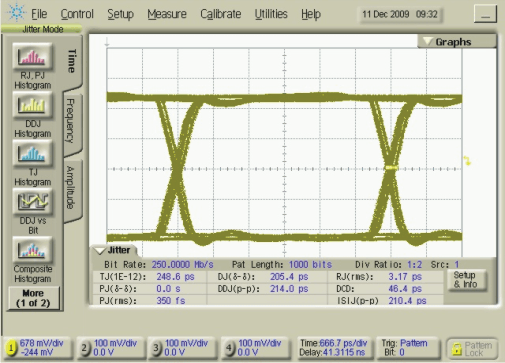Image resolution: width=505 pixels, height=363 pixels.
Task: Minimize the application window
Action: point(485,14)
